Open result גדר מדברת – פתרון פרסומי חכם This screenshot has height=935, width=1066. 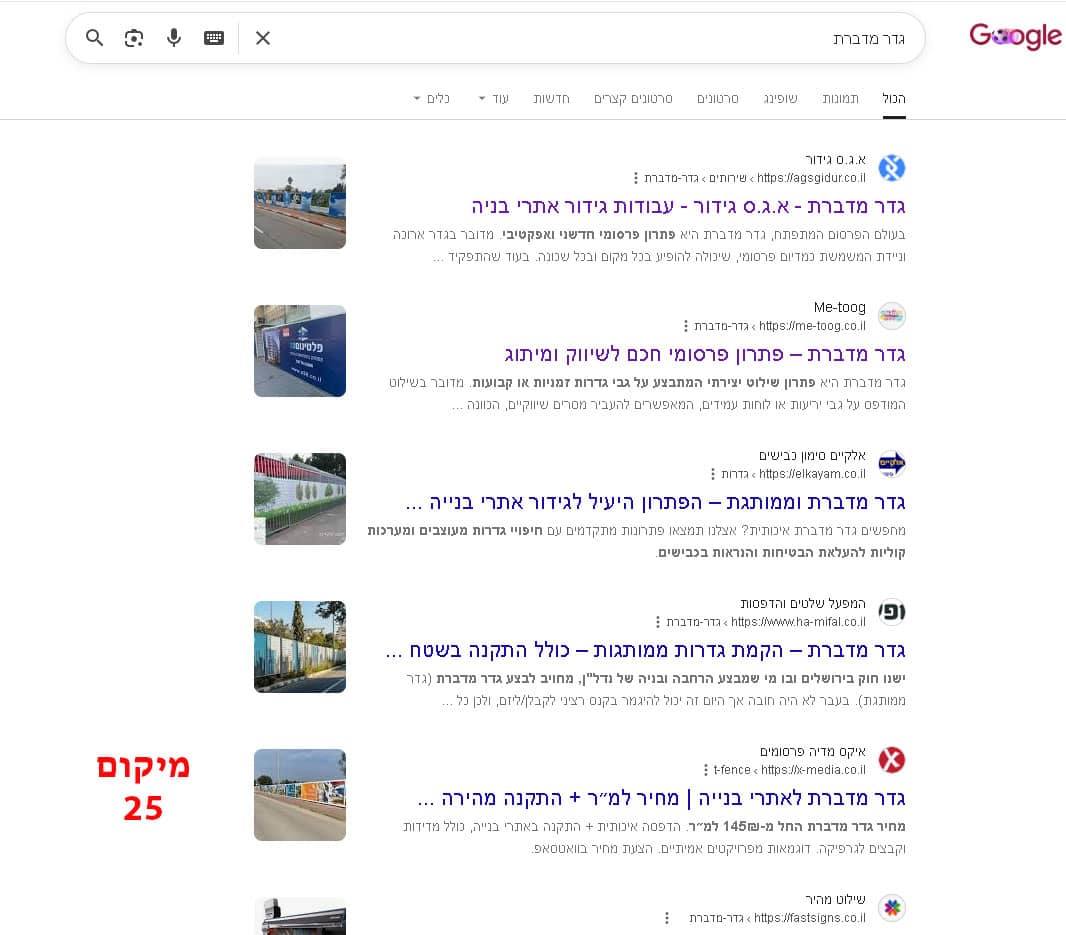[704, 354]
